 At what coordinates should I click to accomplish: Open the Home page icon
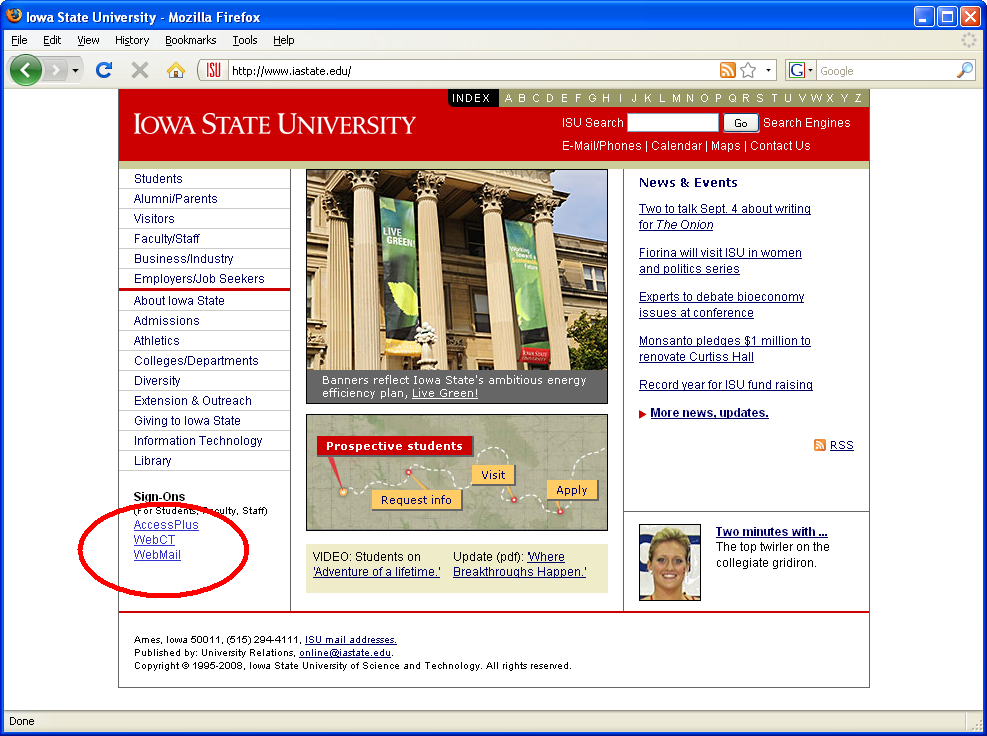pos(176,70)
